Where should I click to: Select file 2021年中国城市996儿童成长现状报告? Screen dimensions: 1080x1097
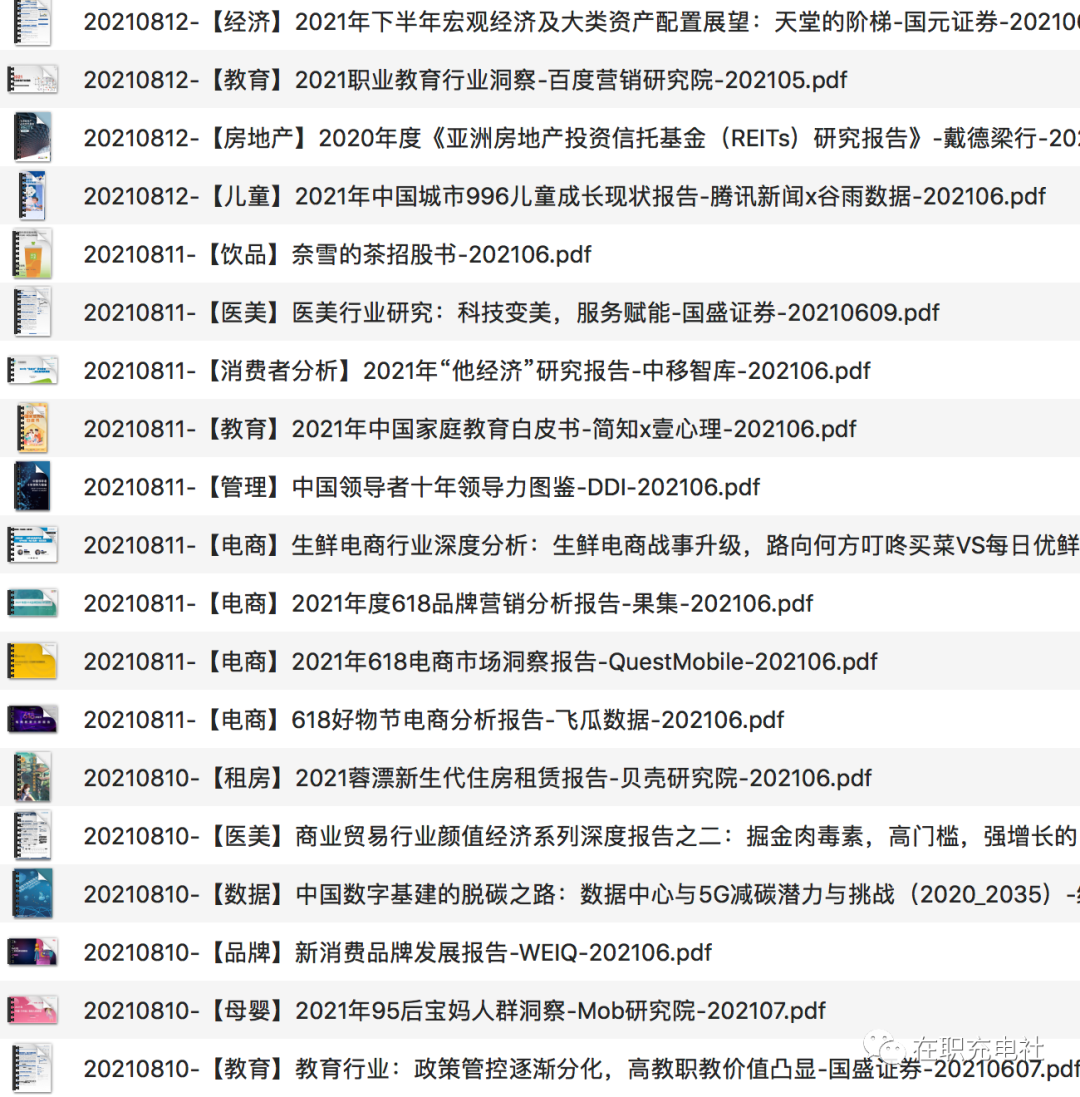[564, 197]
